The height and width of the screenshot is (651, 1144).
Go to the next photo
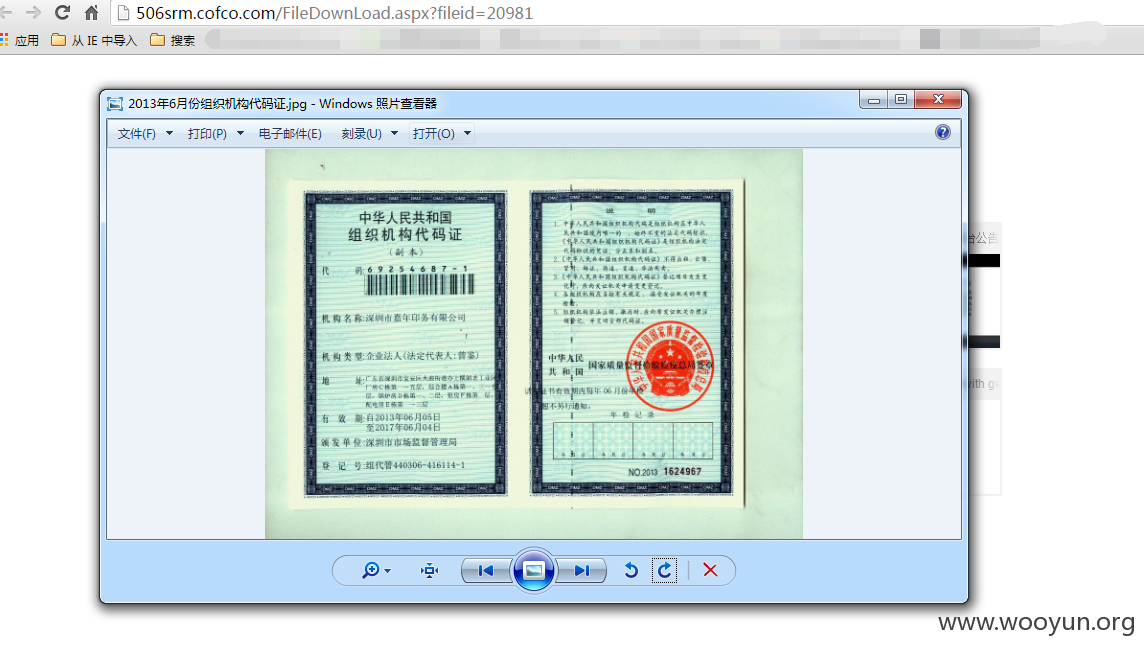pyautogui.click(x=581, y=570)
